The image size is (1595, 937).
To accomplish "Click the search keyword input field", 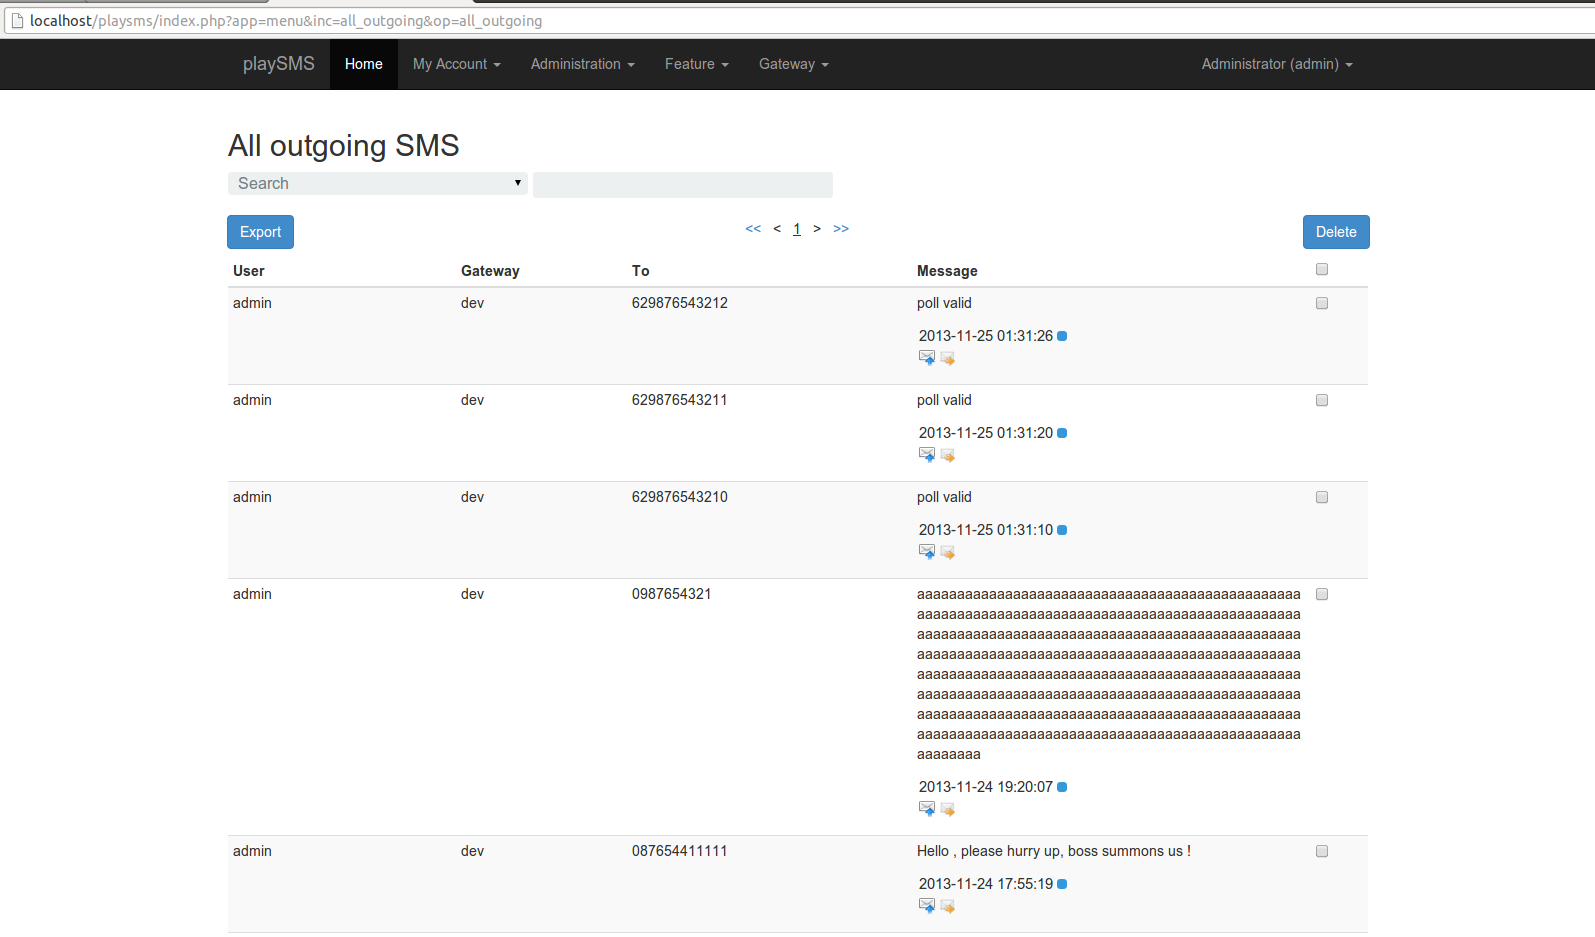I will [683, 185].
